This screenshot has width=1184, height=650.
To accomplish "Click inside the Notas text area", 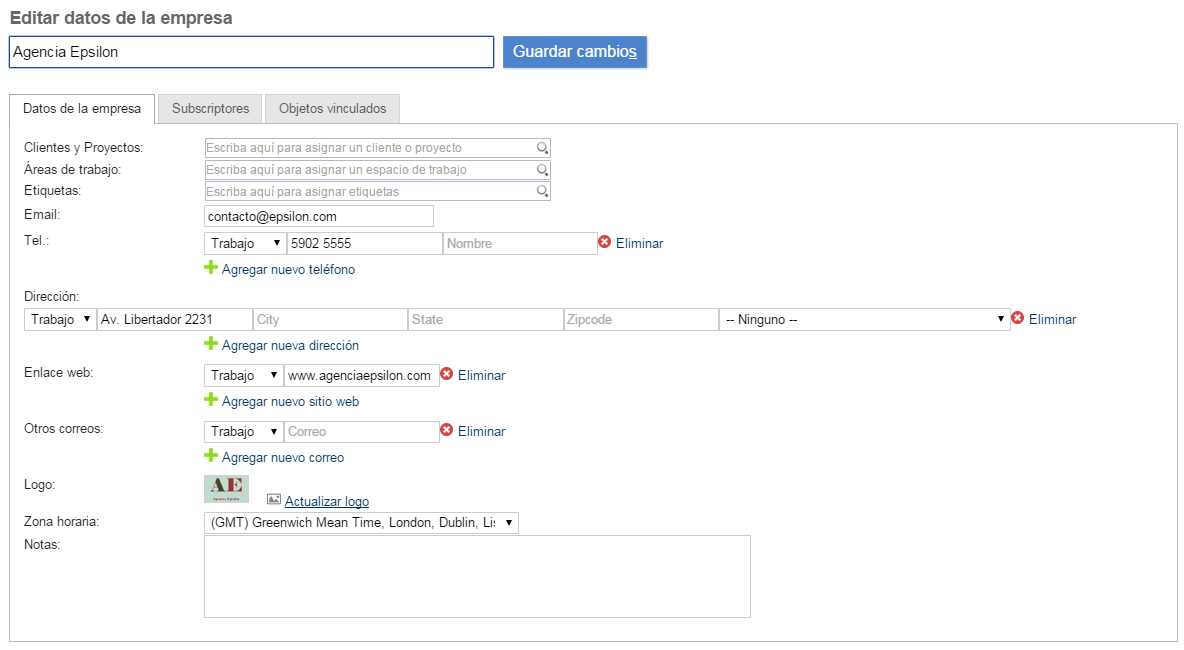I will coord(477,576).
